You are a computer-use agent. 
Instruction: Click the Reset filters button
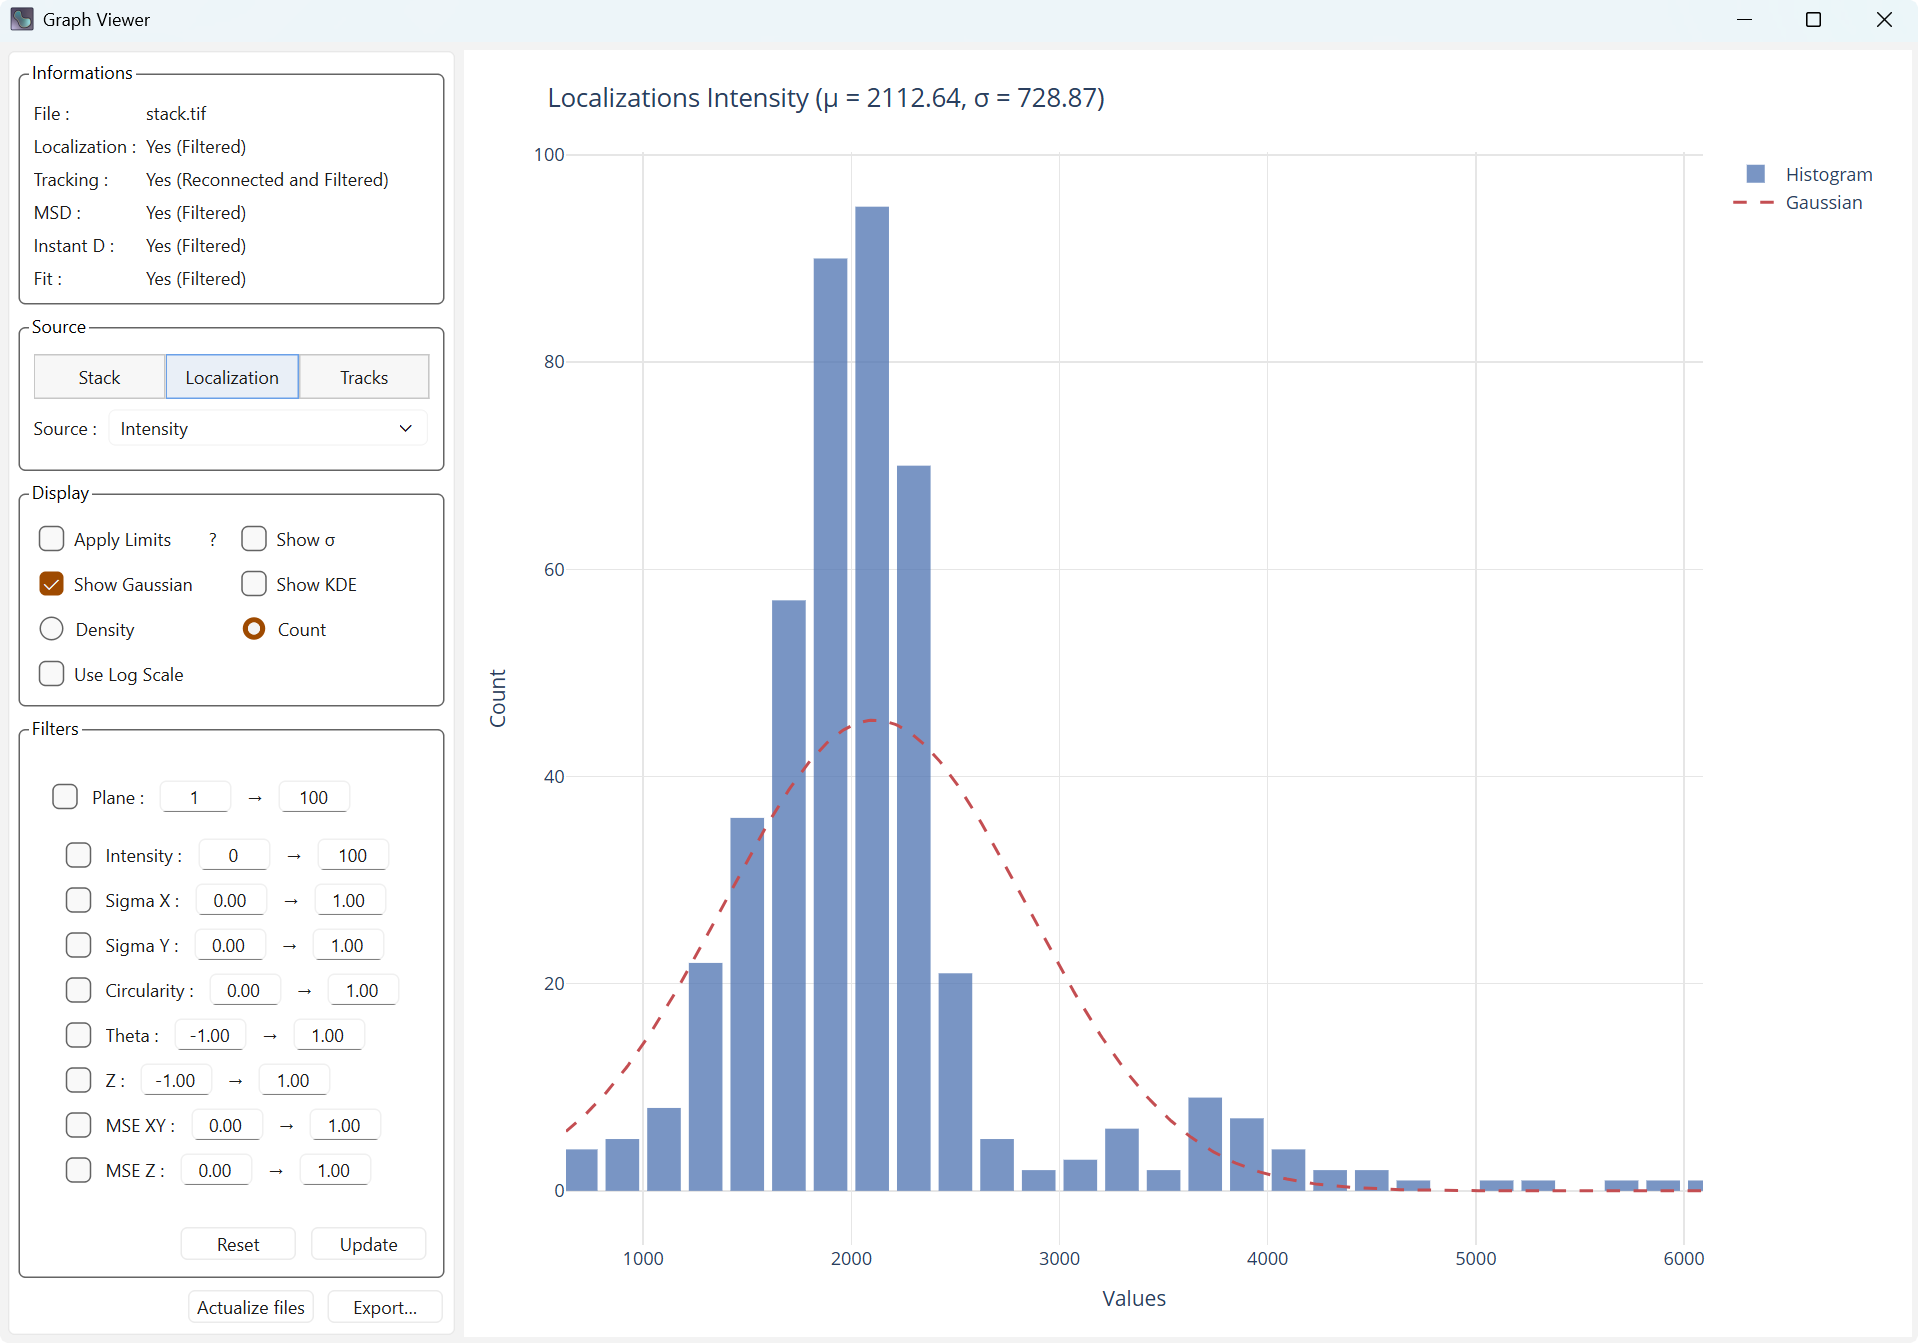pos(237,1243)
